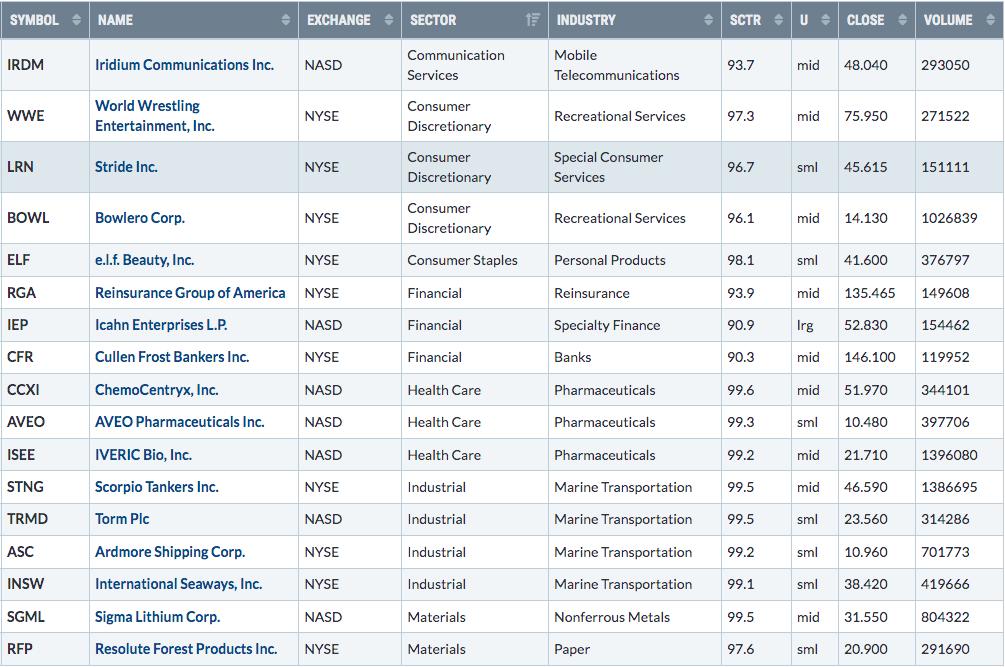This screenshot has height=667, width=1005.
Task: Select the Reinsurance Group of America link
Action: pos(190,293)
